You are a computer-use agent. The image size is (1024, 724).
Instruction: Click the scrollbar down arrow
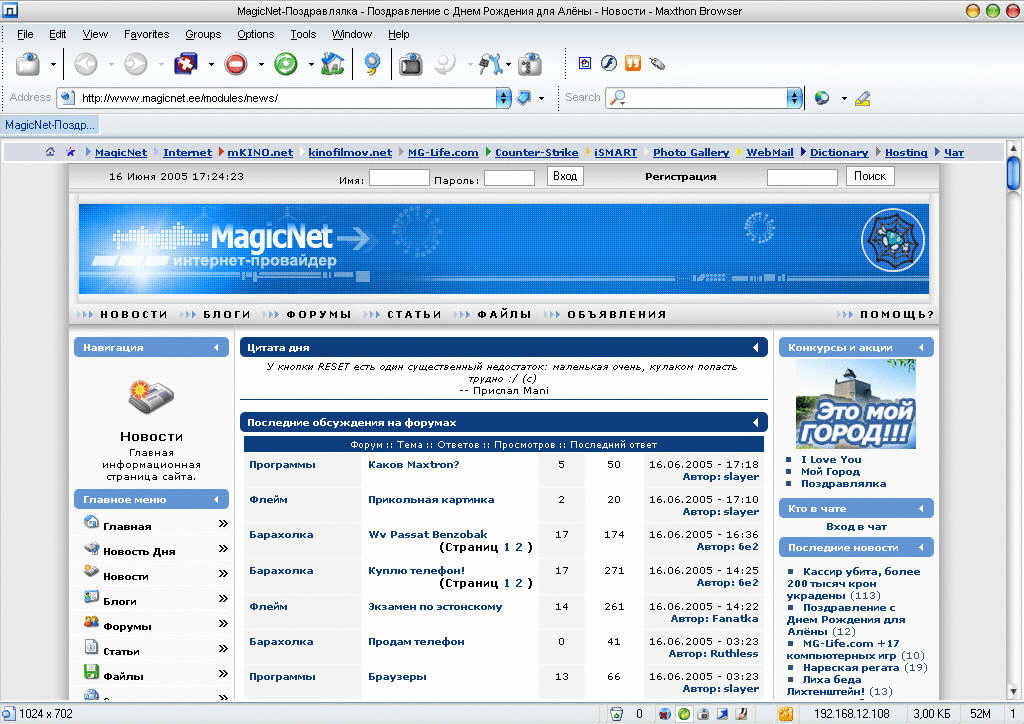(1014, 691)
